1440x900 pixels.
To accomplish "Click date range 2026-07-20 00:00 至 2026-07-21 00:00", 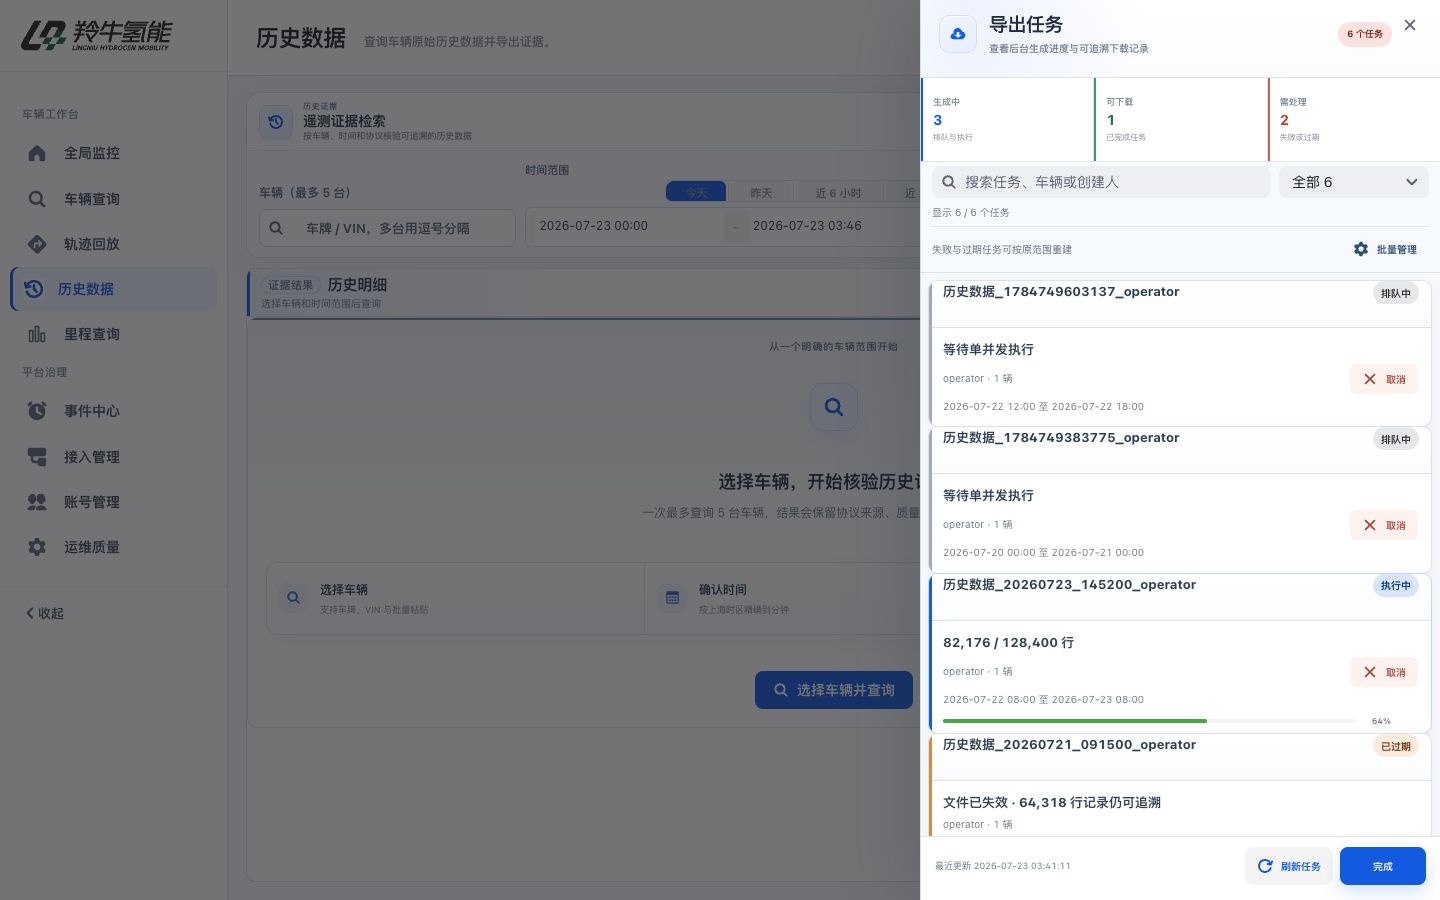I will click(1043, 553).
